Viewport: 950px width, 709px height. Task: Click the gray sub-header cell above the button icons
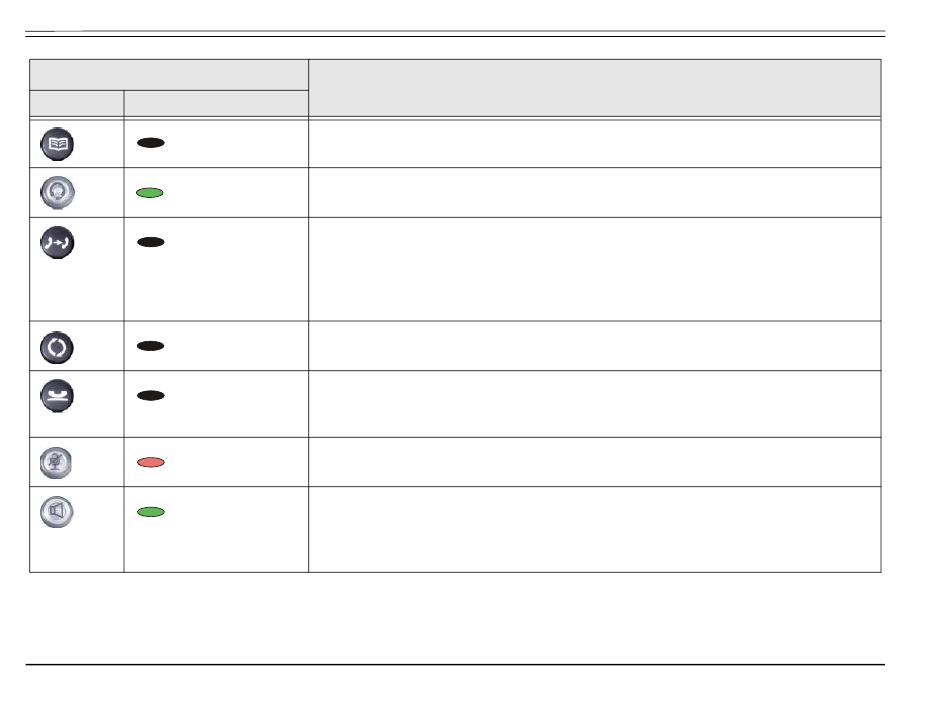(76, 103)
